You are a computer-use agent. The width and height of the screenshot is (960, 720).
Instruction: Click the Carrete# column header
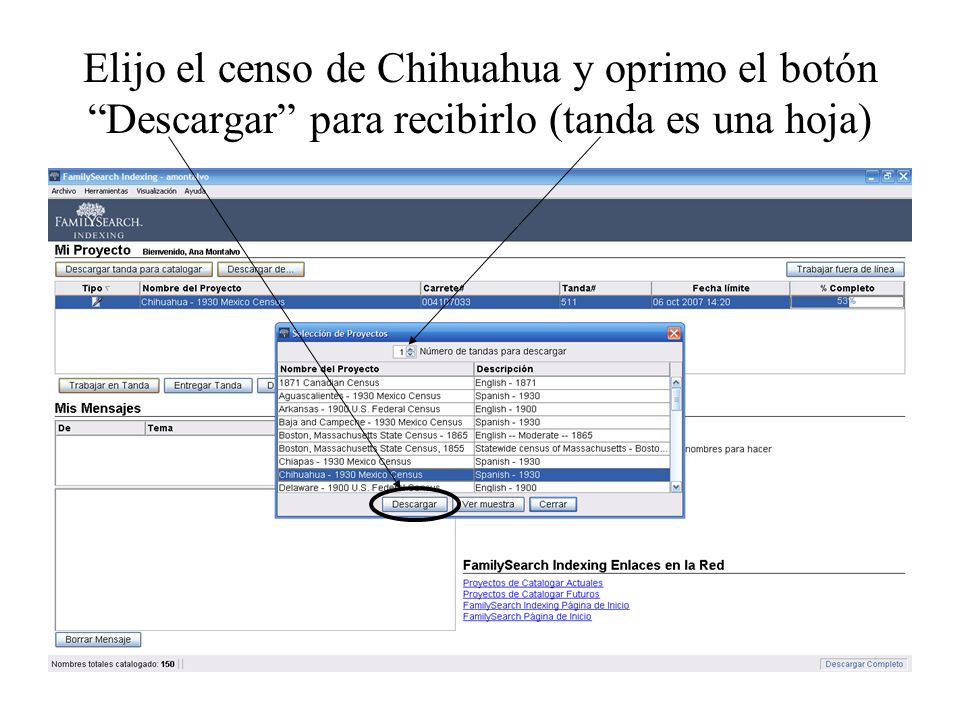click(489, 288)
